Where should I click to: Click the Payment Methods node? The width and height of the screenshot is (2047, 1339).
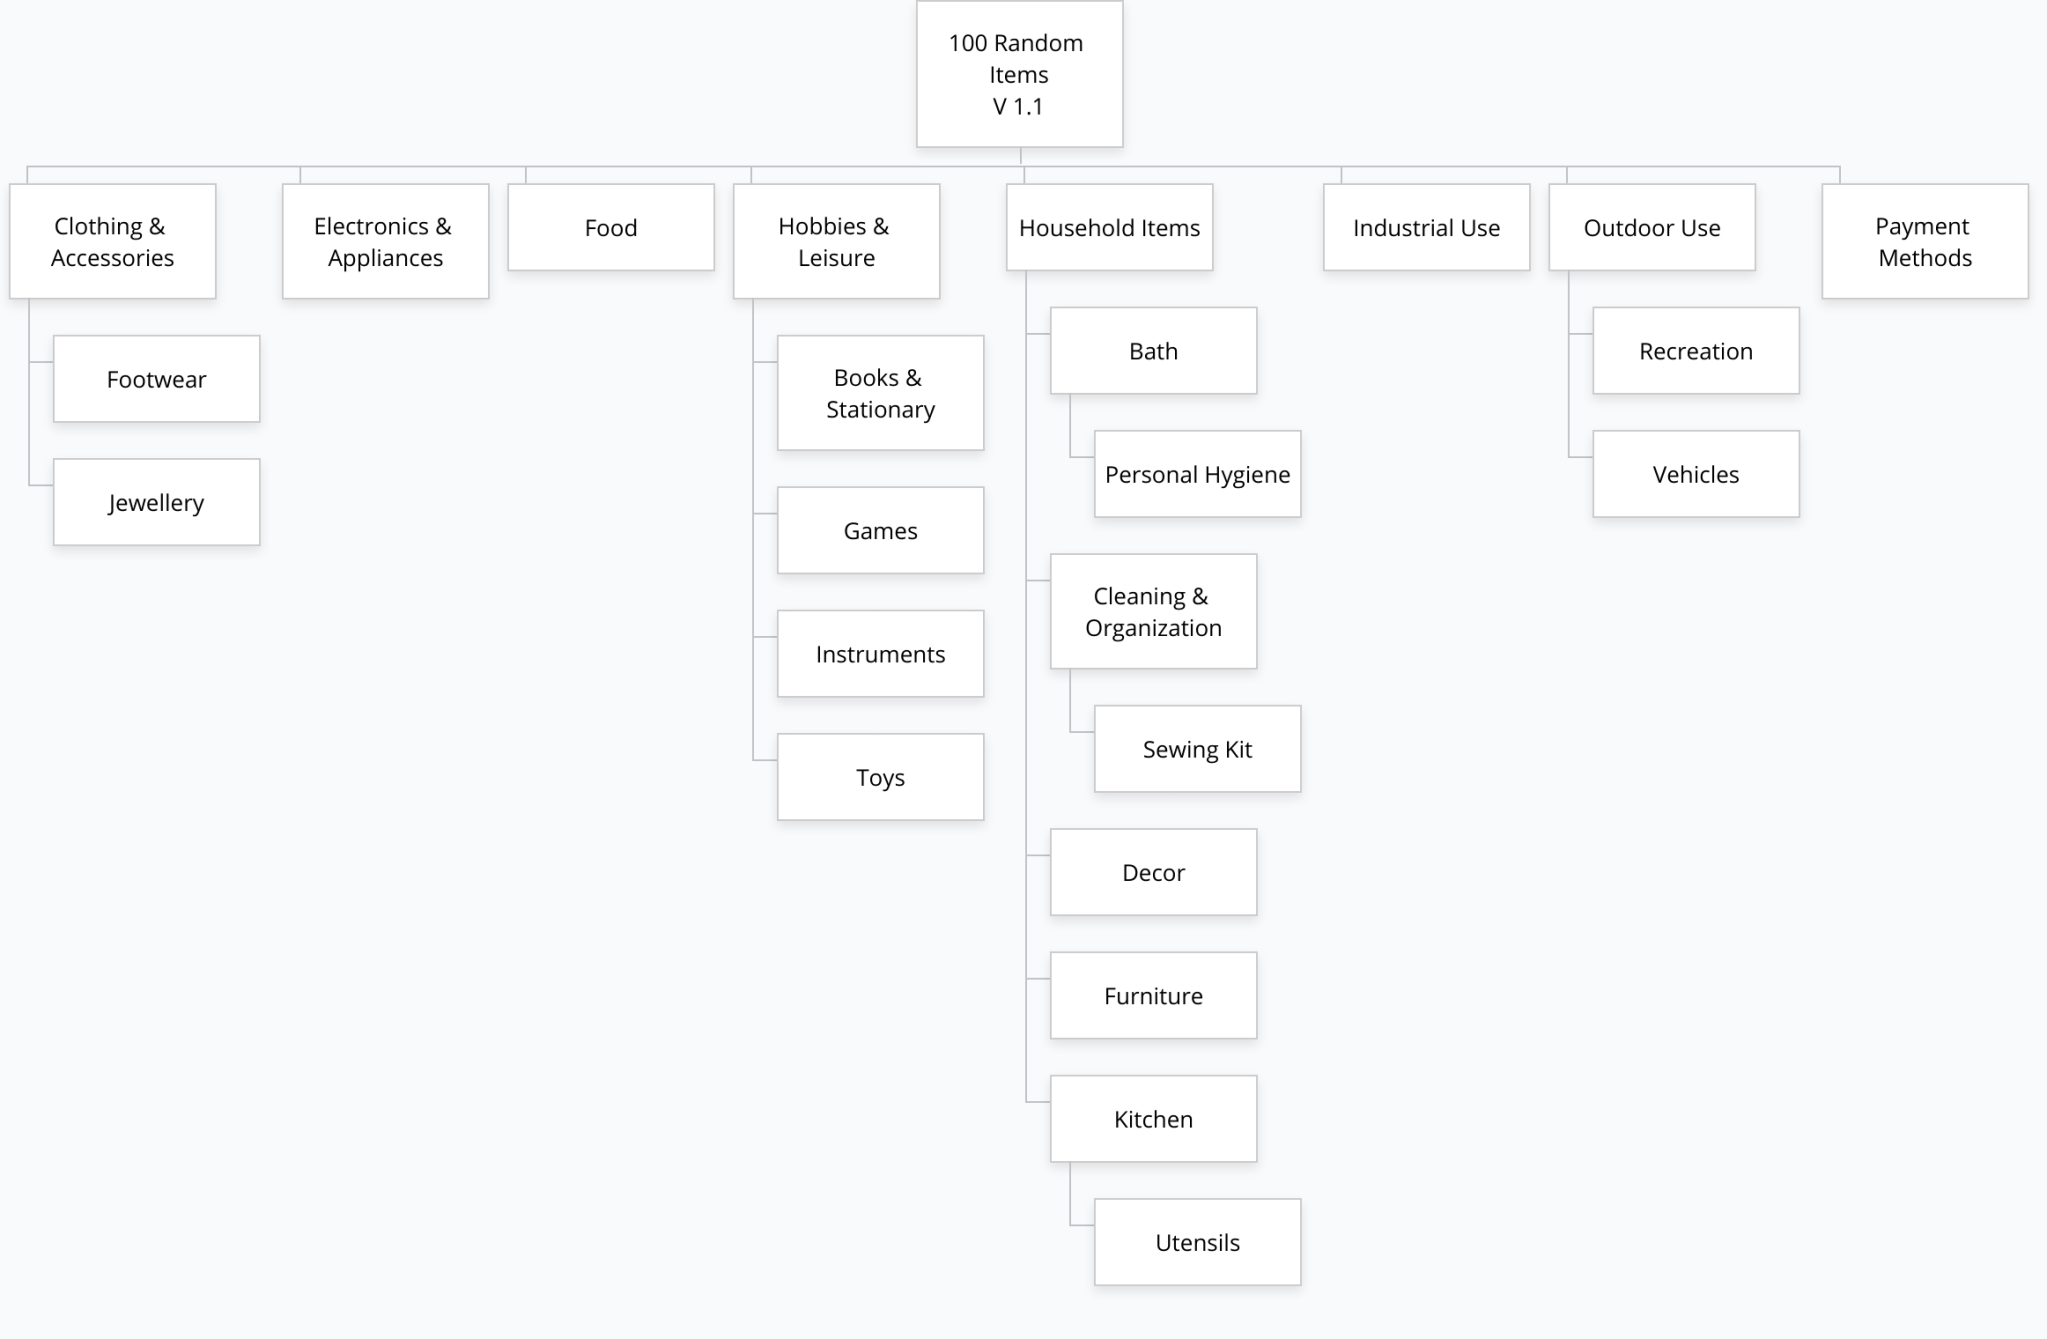(1924, 241)
